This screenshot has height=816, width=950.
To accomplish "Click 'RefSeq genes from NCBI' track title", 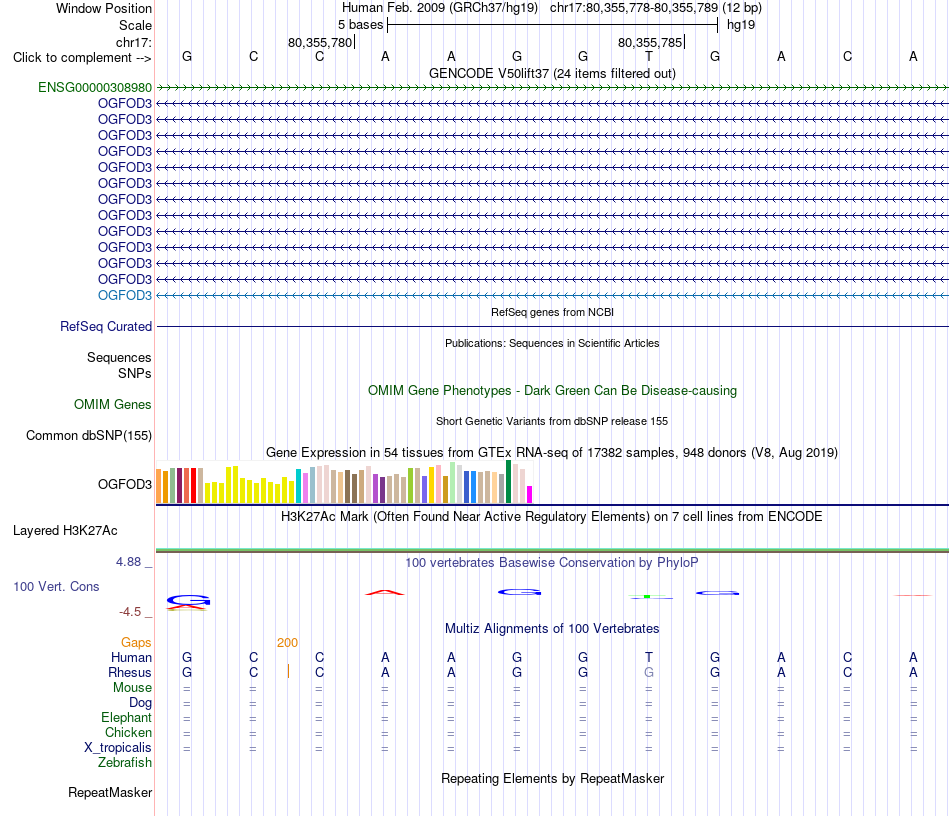I will [552, 312].
